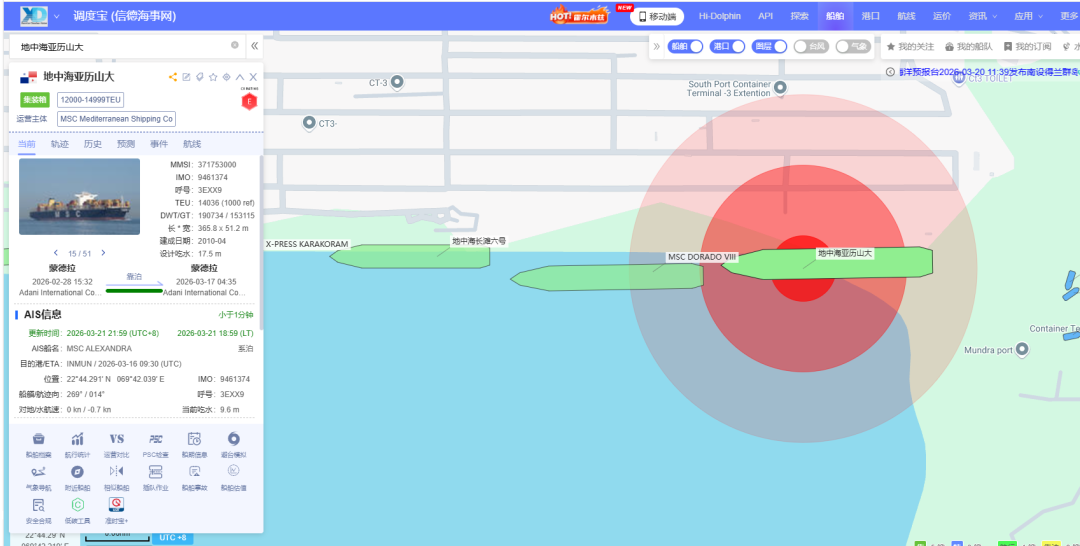Image resolution: width=1080 pixels, height=546 pixels.
Task: Toggle the 船舶 ships layer switch
Action: coord(686,46)
